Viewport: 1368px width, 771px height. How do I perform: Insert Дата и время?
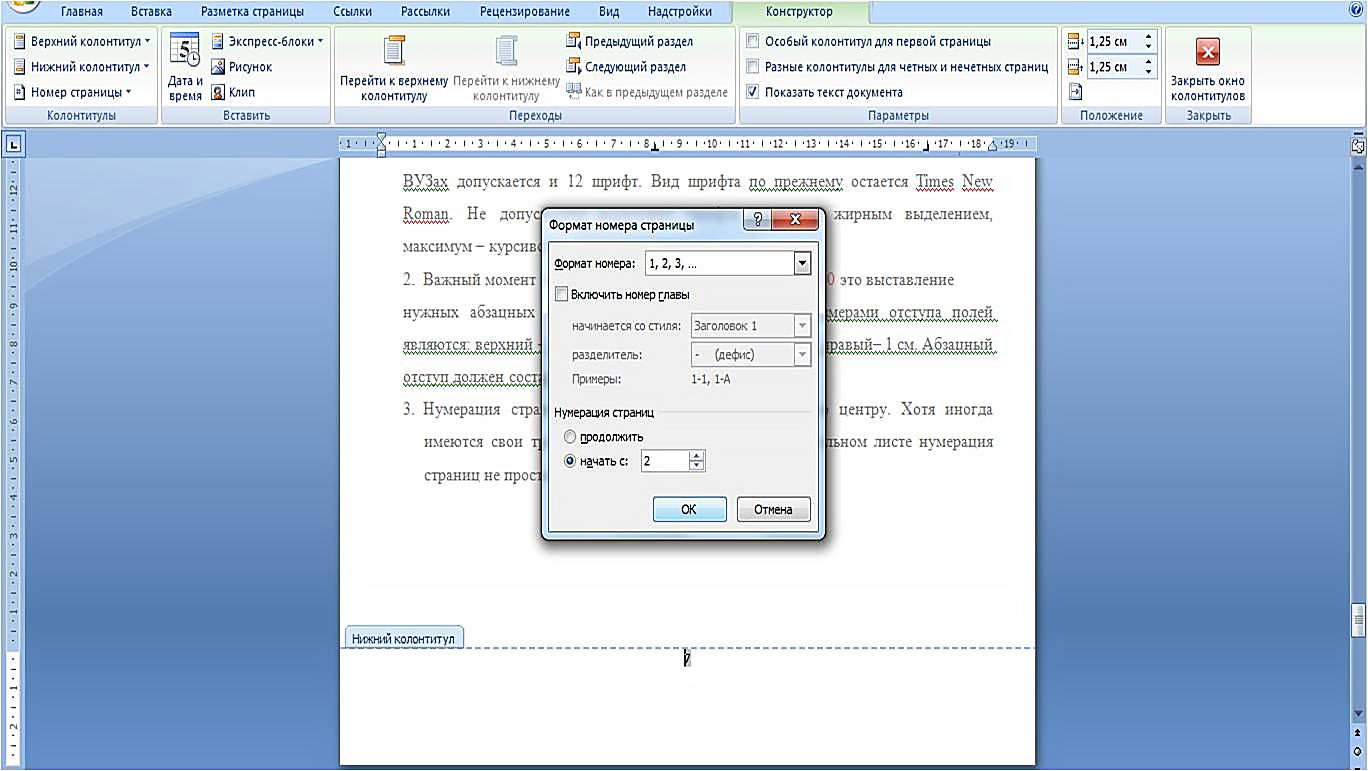coord(185,67)
